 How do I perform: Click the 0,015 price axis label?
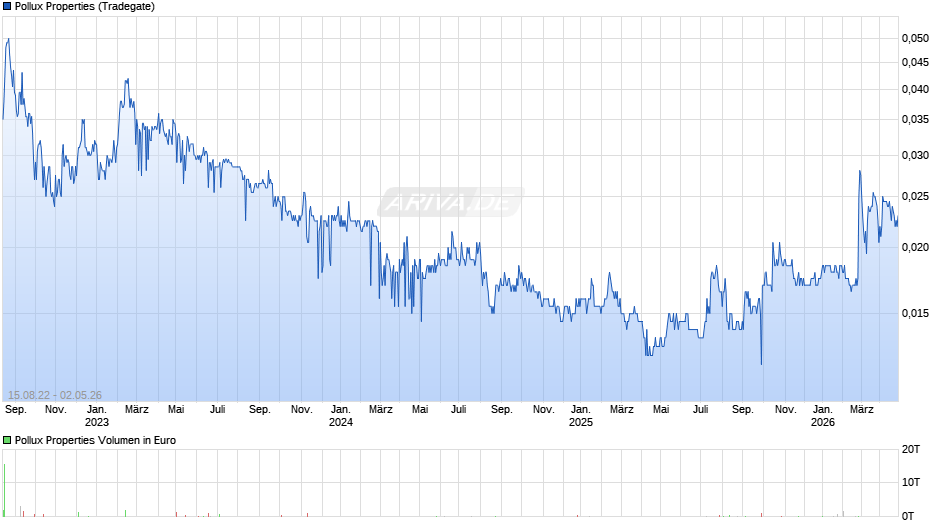[x=915, y=313]
